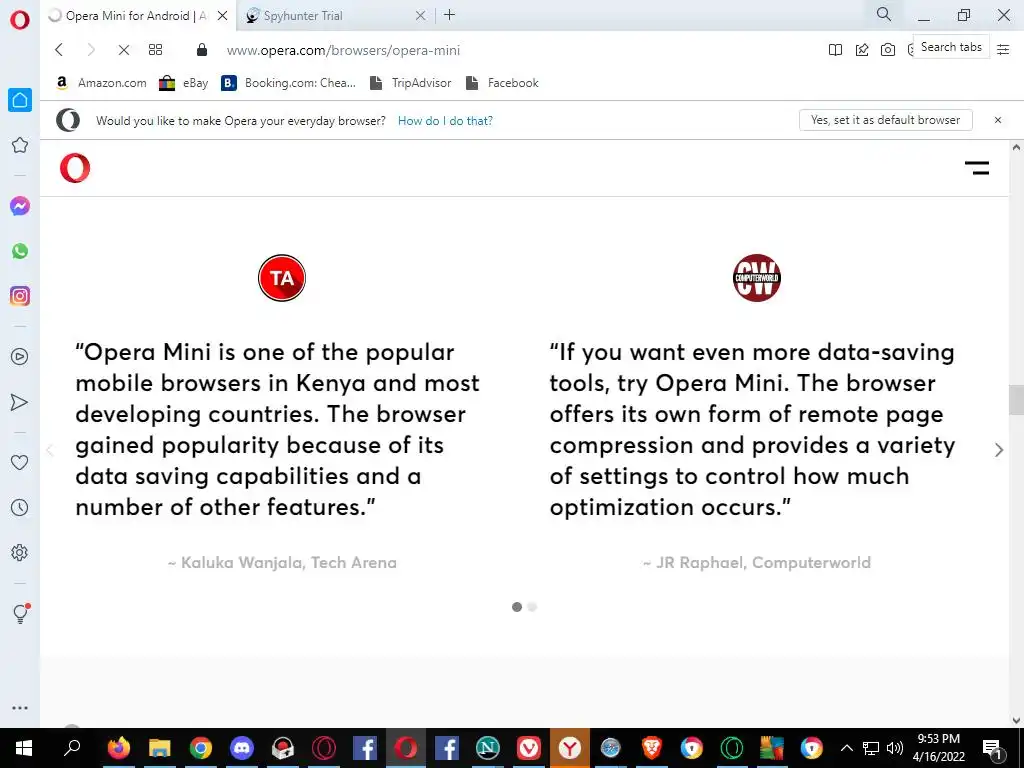1024x768 pixels.
Task: Enable reader mode book icon
Action: coord(835,50)
